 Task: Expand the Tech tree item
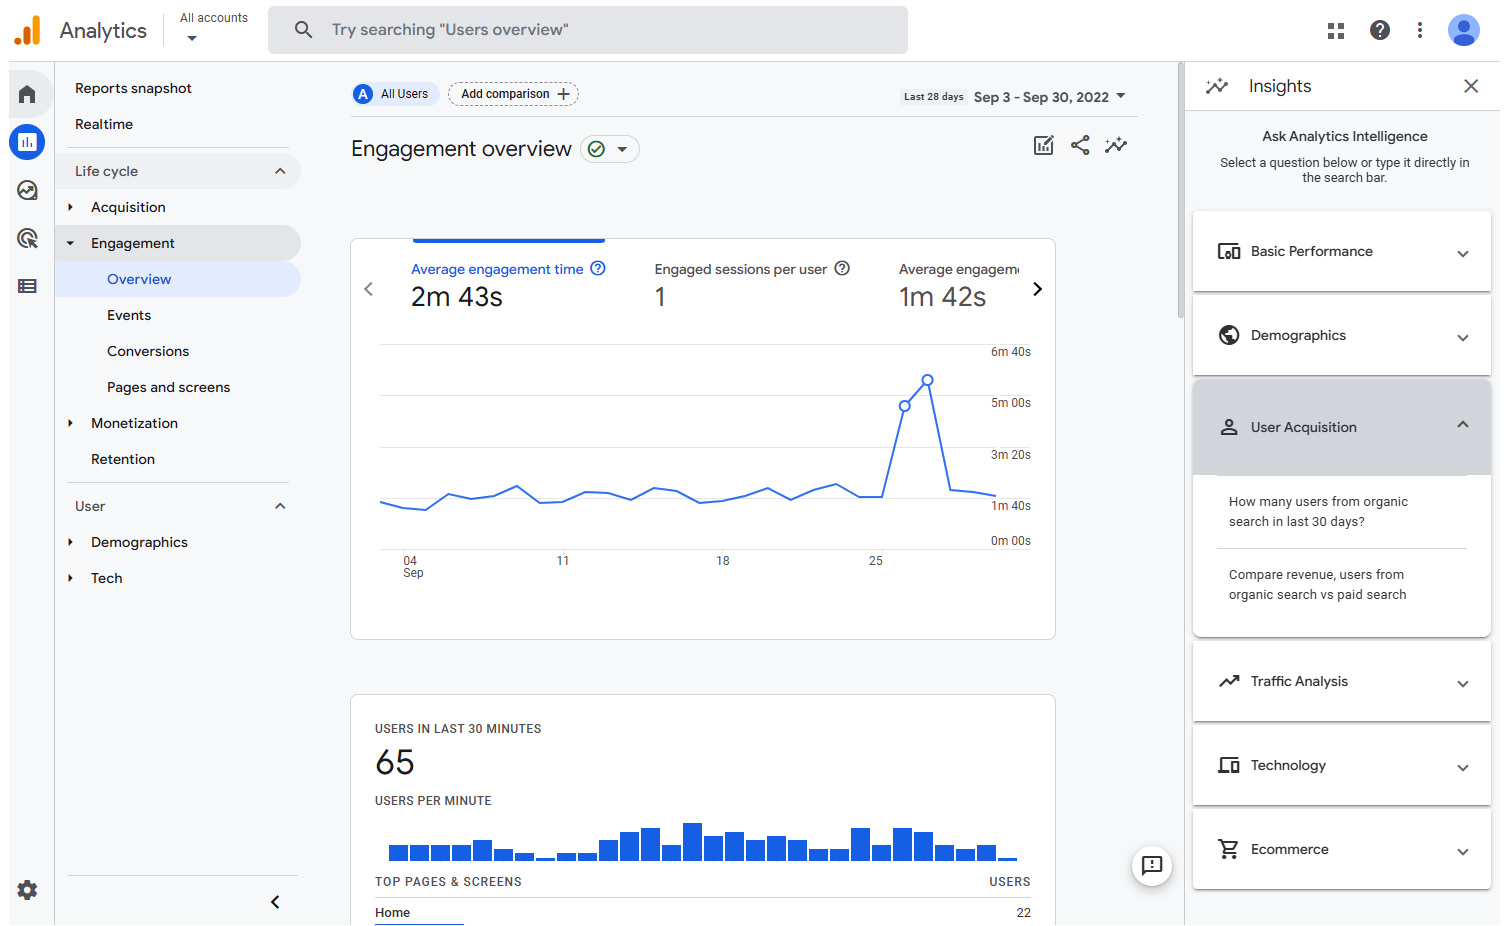click(70, 578)
